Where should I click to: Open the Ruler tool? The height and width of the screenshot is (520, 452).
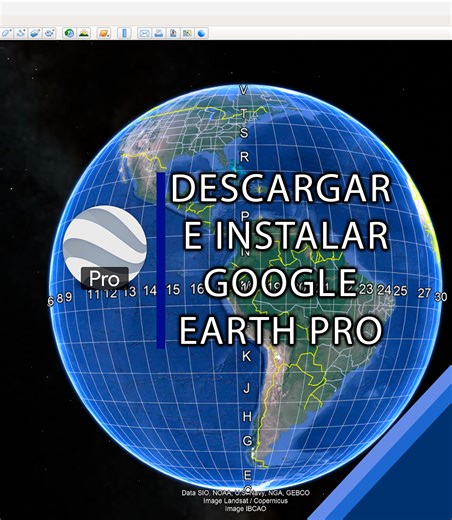(124, 33)
